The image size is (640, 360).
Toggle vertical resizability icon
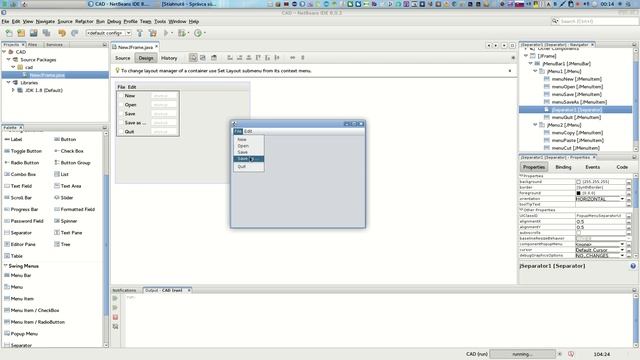click(x=302, y=58)
